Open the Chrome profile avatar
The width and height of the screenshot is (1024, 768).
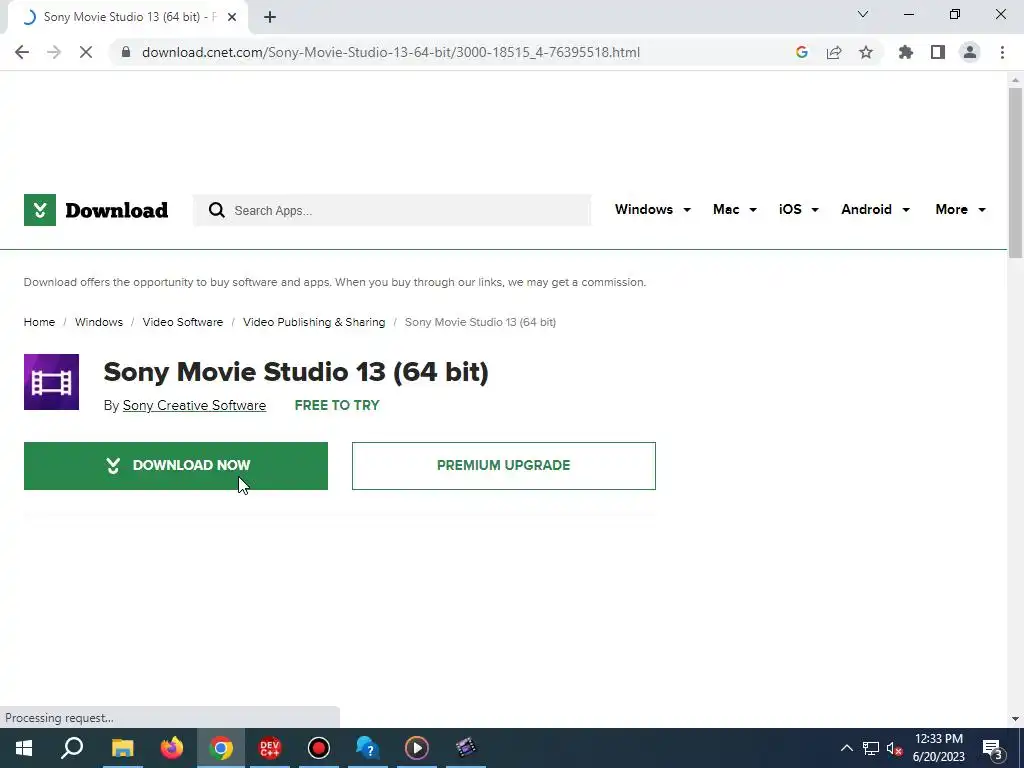point(970,52)
